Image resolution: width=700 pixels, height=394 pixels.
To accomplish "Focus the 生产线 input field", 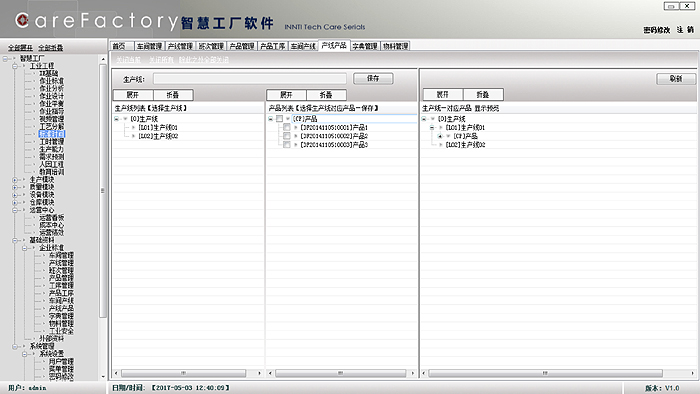I will tap(250, 79).
